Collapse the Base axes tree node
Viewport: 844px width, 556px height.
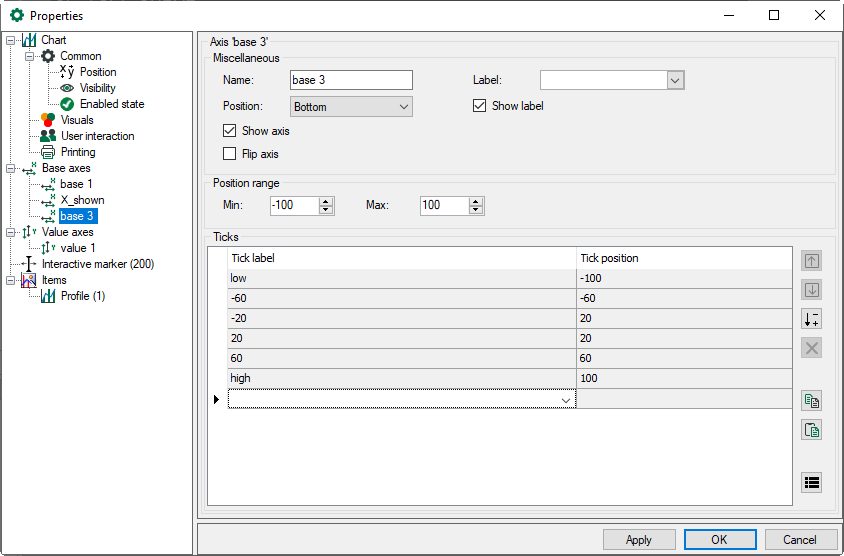11,168
